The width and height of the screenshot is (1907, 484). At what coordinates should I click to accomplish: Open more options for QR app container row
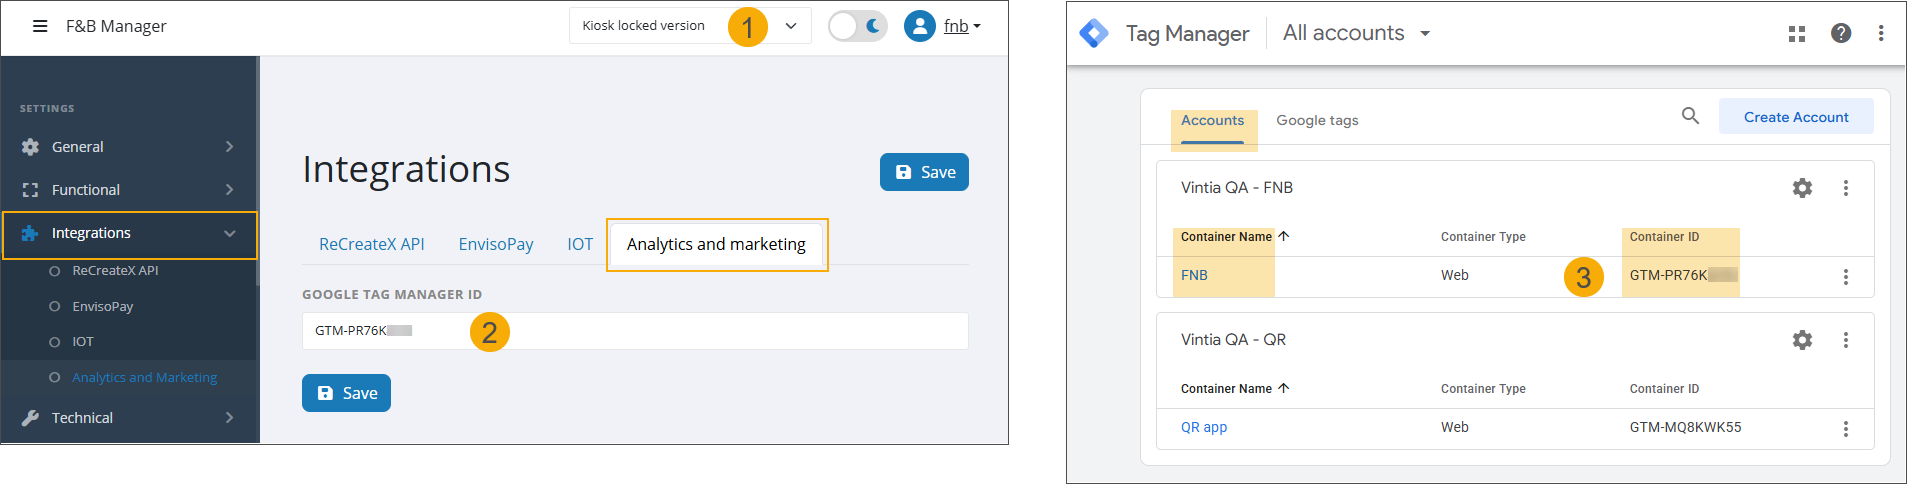click(x=1846, y=429)
